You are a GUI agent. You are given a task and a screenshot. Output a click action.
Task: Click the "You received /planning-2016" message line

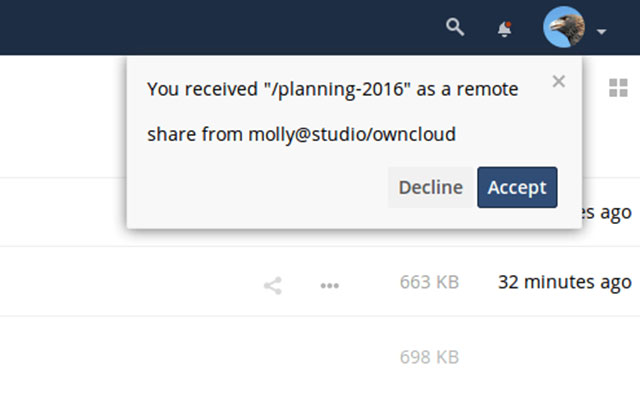pos(332,89)
